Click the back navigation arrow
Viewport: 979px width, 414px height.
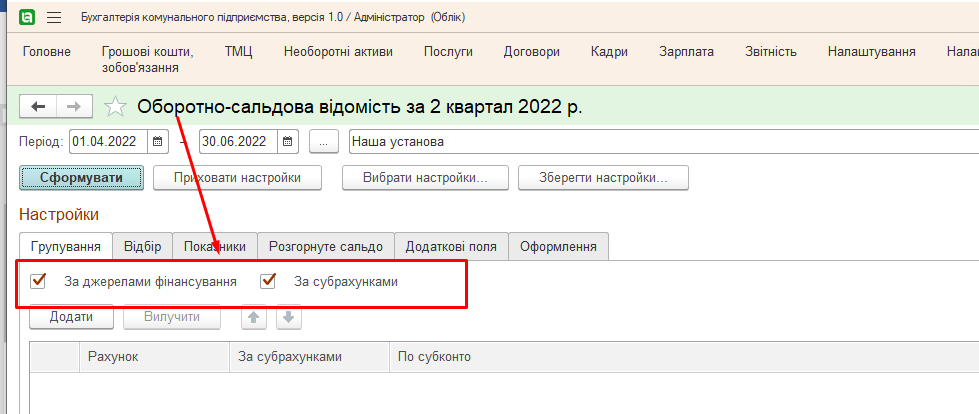coord(38,106)
